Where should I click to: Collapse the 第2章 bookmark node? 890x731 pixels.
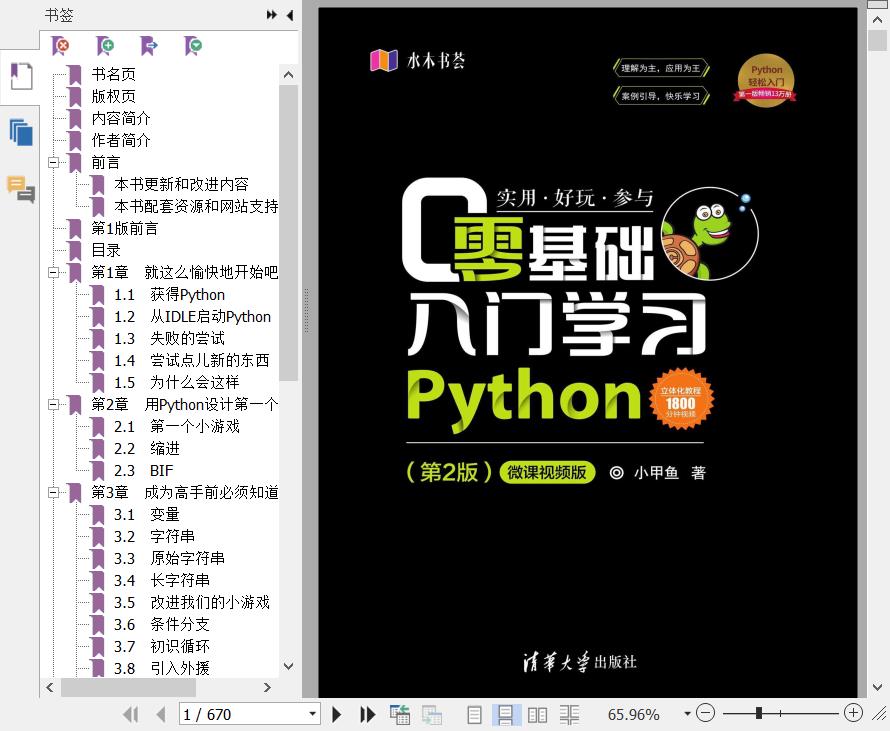coord(53,405)
